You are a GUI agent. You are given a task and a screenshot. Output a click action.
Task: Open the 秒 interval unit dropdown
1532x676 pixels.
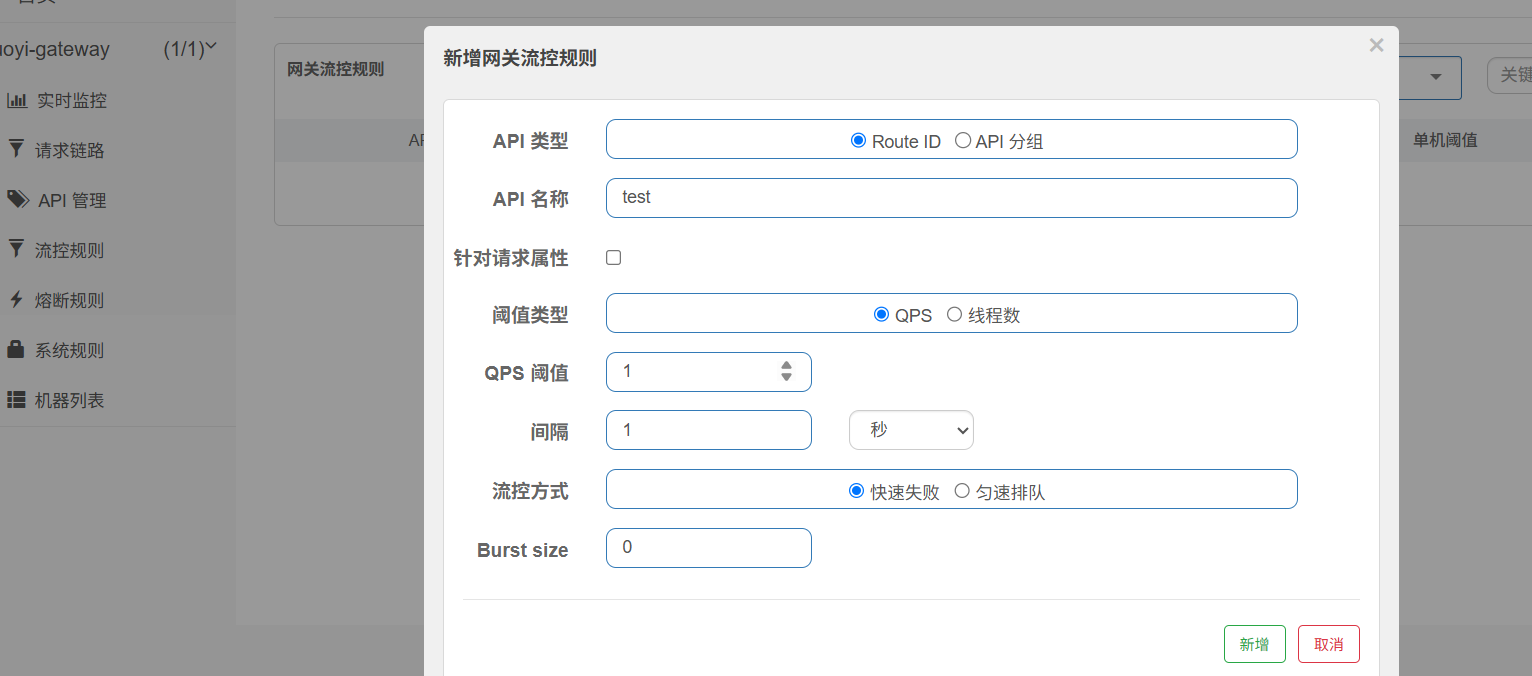click(911, 430)
